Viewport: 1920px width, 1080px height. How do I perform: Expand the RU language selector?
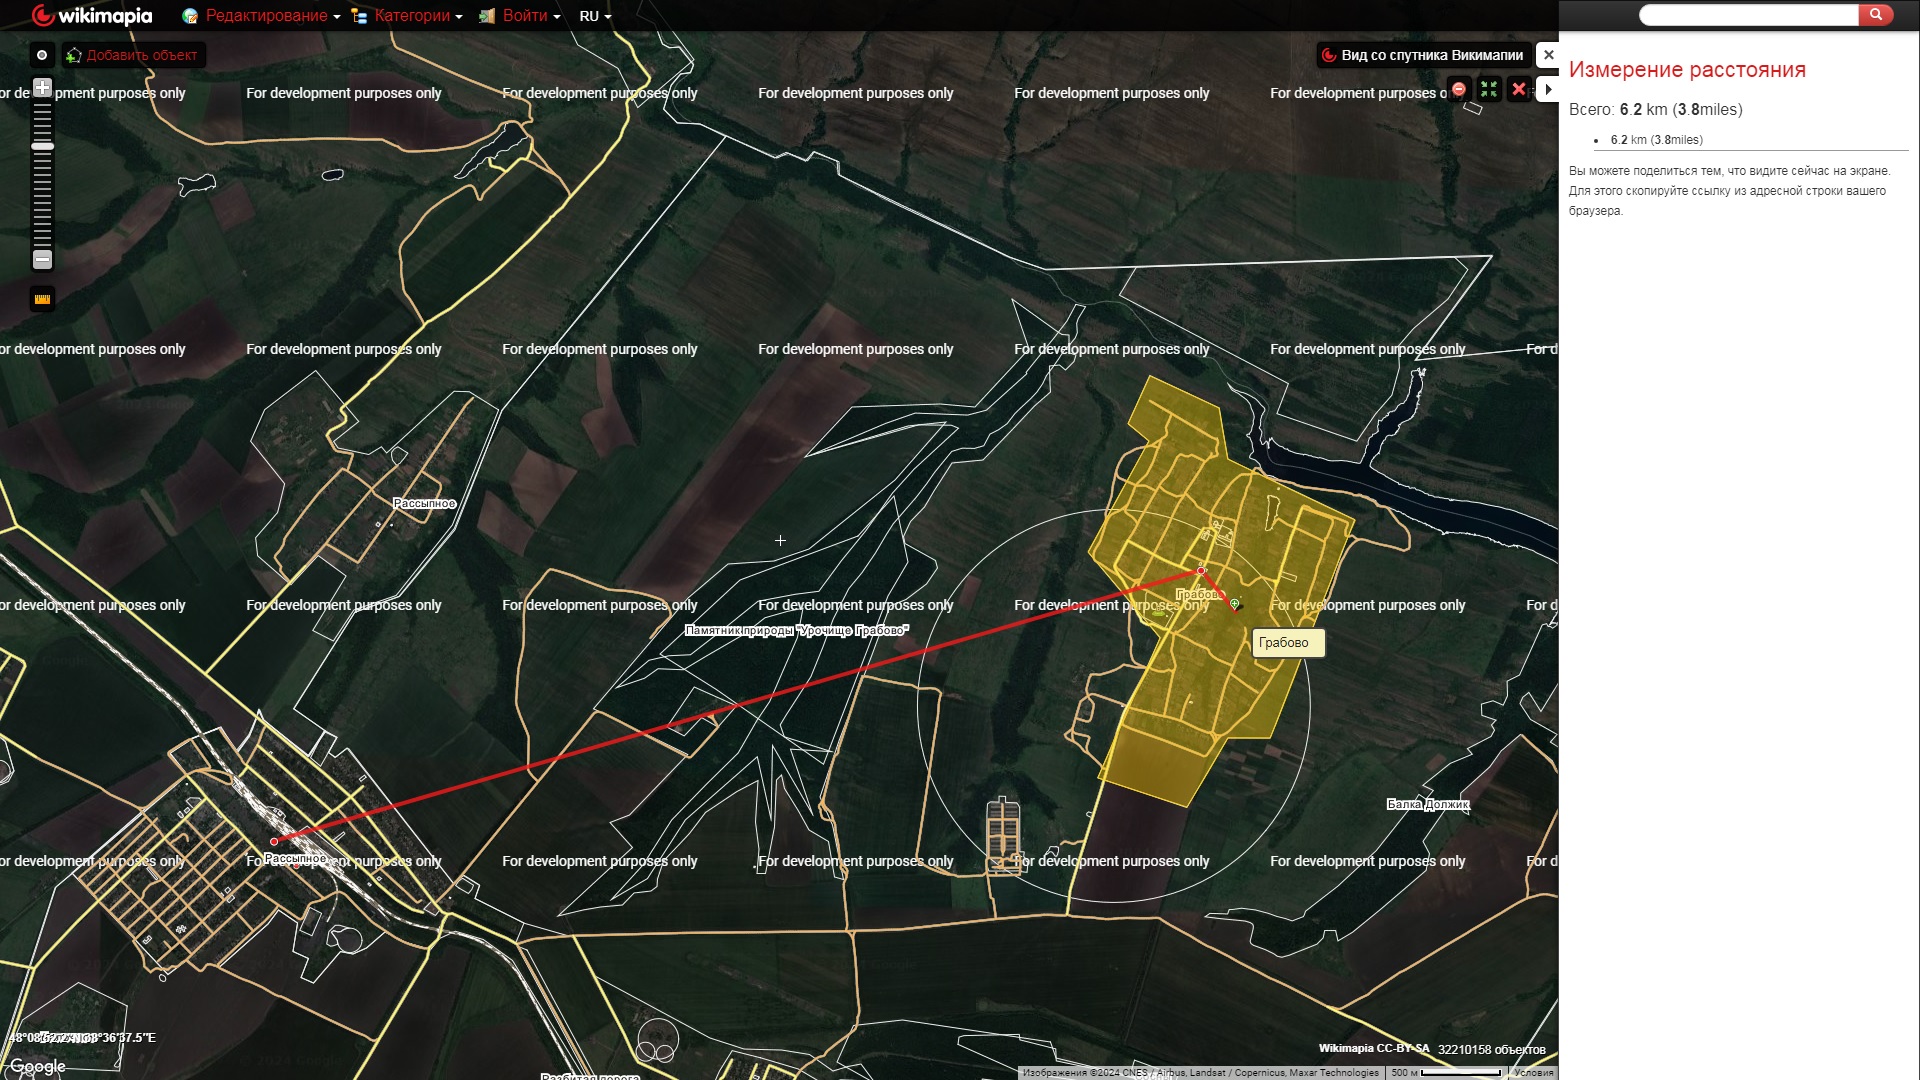click(x=595, y=16)
